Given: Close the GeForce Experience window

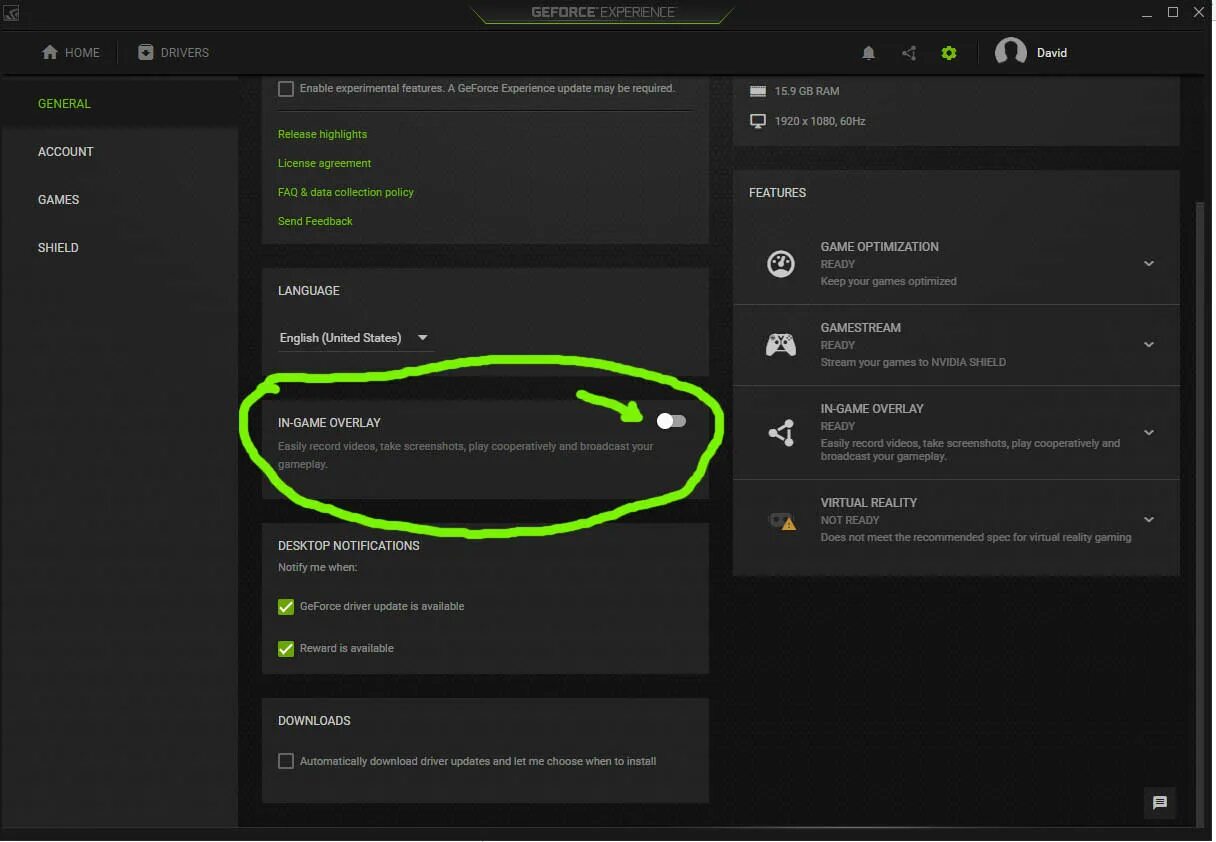Looking at the screenshot, I should pyautogui.click(x=1200, y=12).
